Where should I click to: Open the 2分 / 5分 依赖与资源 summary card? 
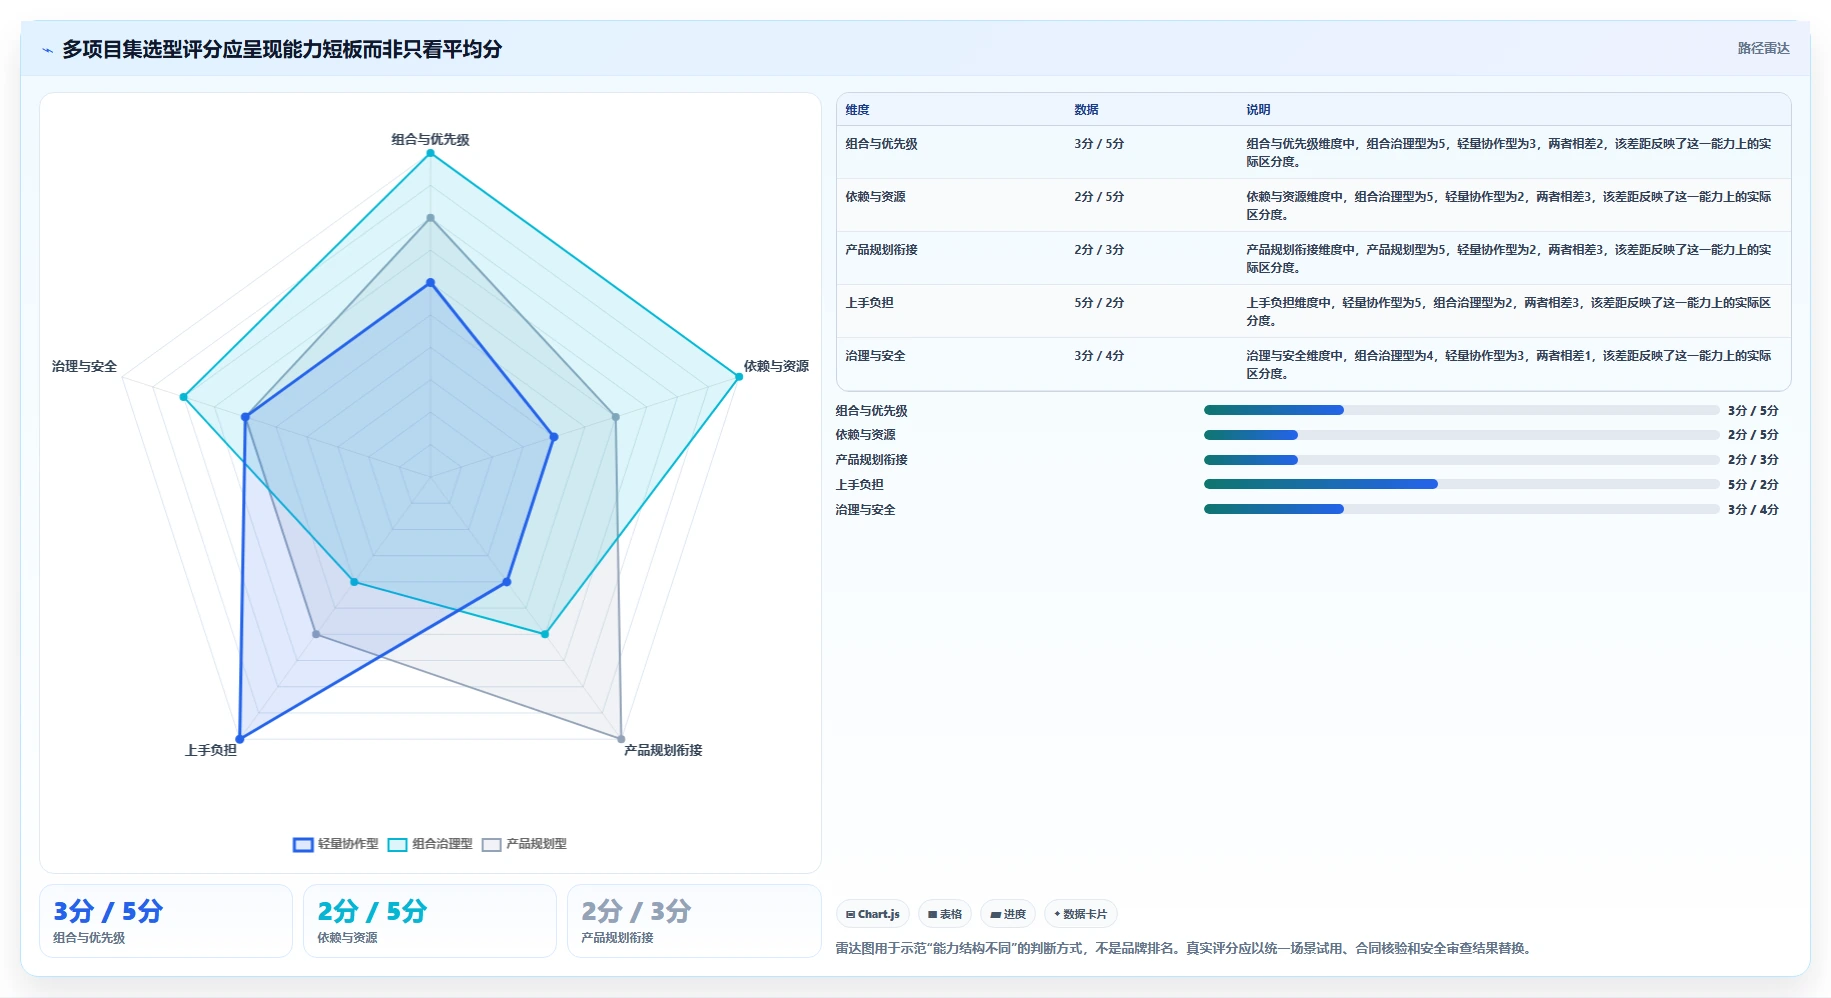430,921
